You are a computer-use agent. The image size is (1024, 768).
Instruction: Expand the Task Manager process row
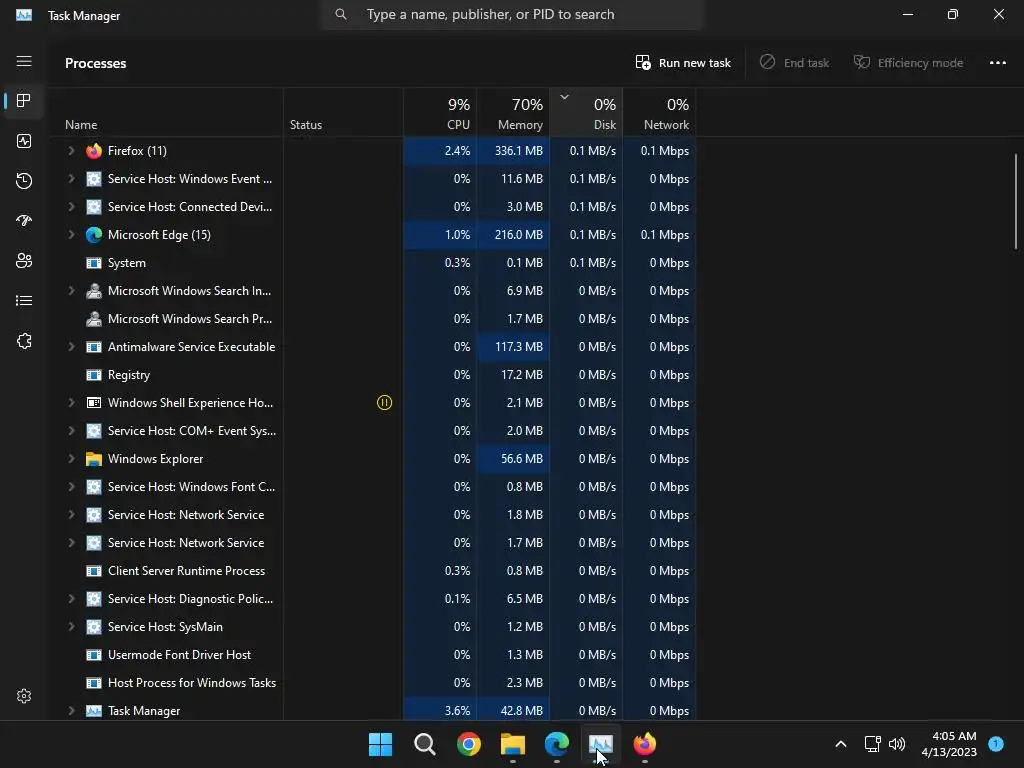71,711
